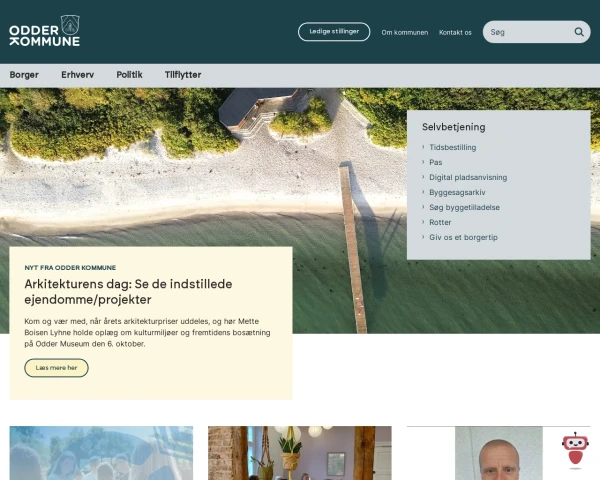The image size is (600, 480).
Task: Click the Ledige stillinger button
Action: click(334, 32)
